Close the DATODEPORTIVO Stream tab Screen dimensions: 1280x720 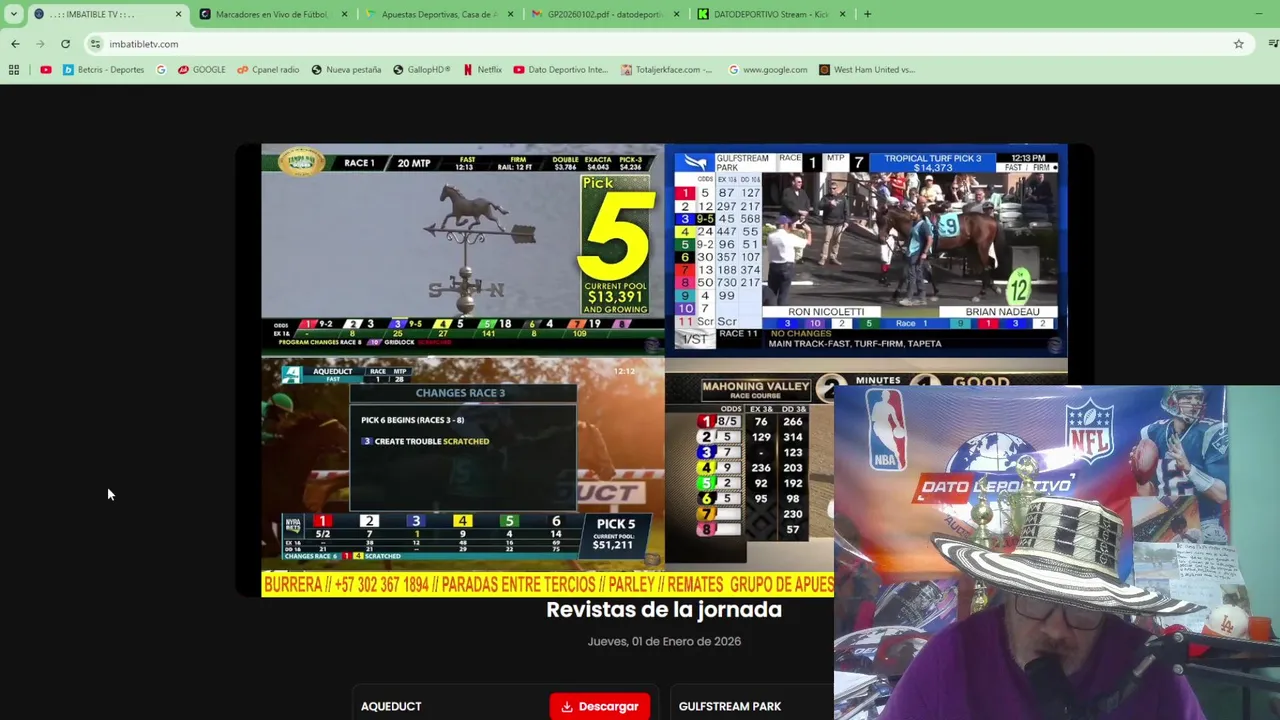tap(842, 14)
